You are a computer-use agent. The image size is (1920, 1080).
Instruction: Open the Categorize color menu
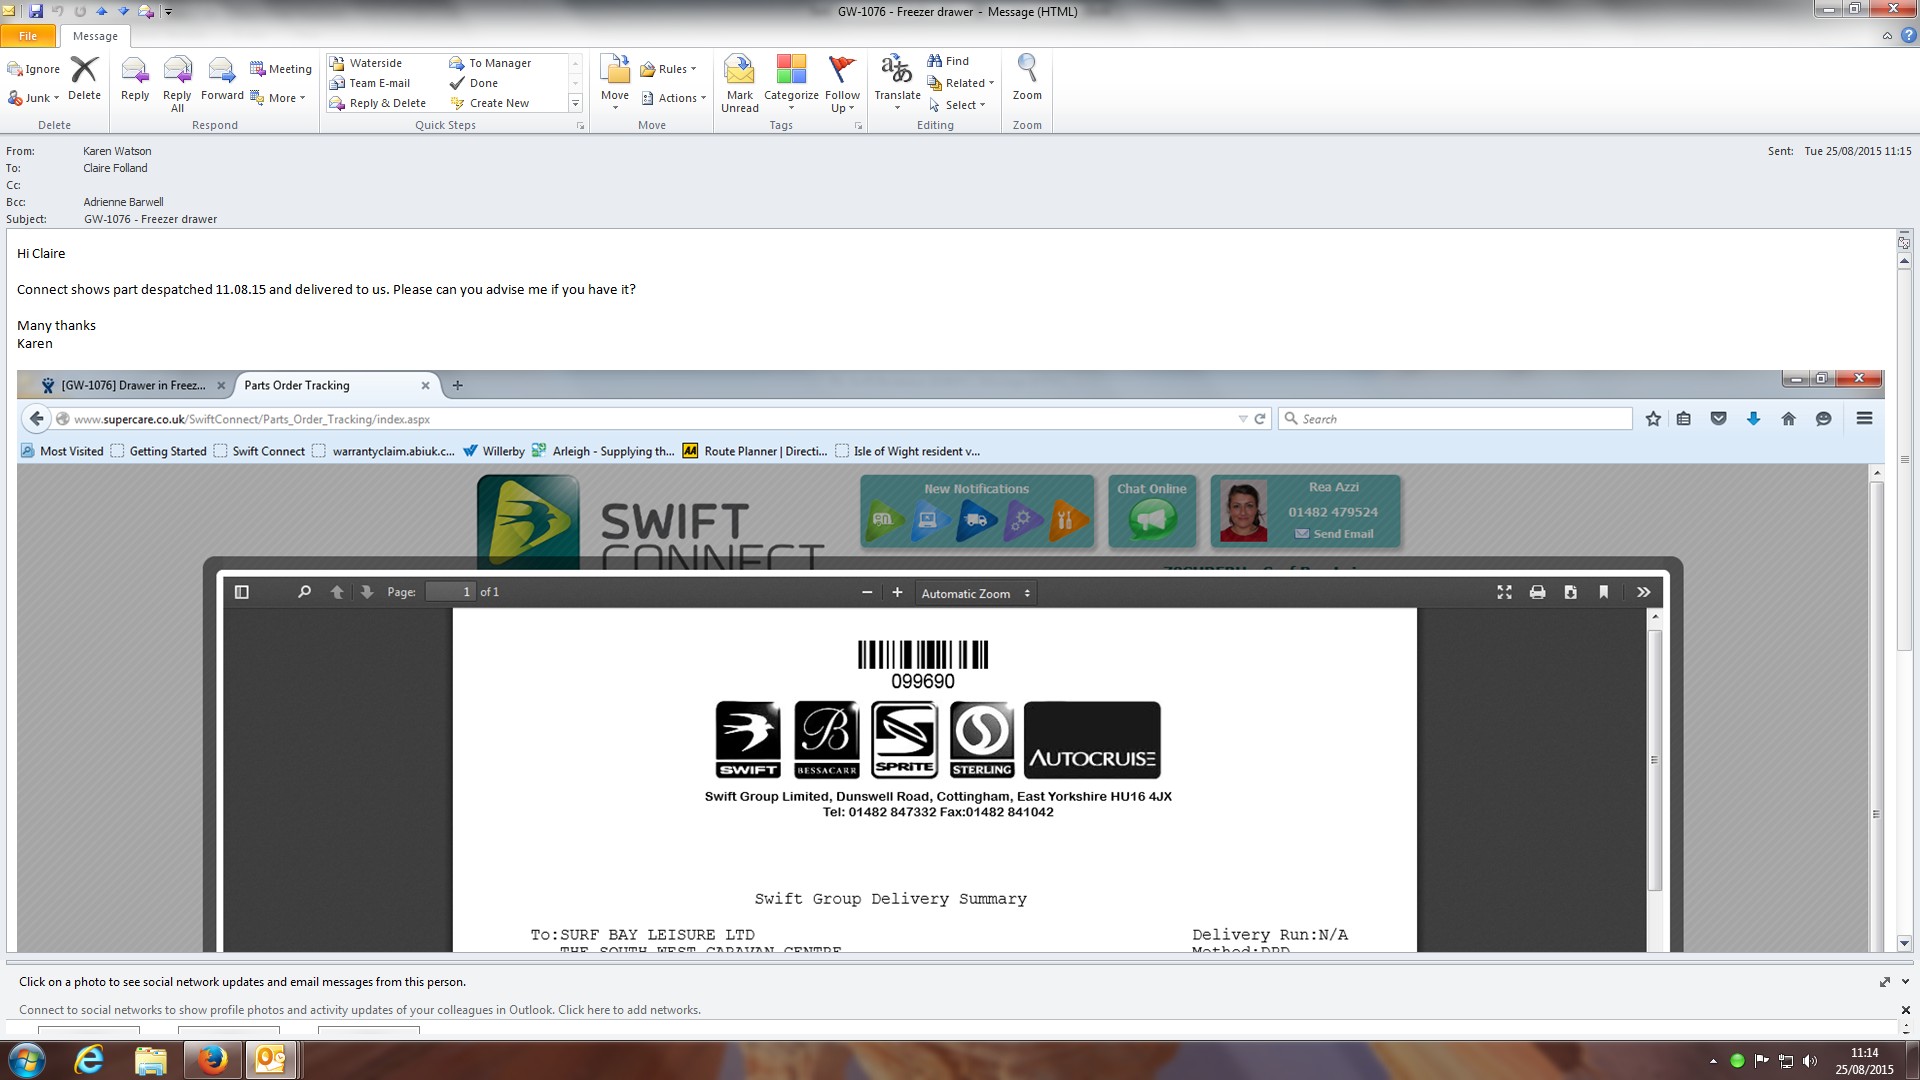(x=791, y=82)
